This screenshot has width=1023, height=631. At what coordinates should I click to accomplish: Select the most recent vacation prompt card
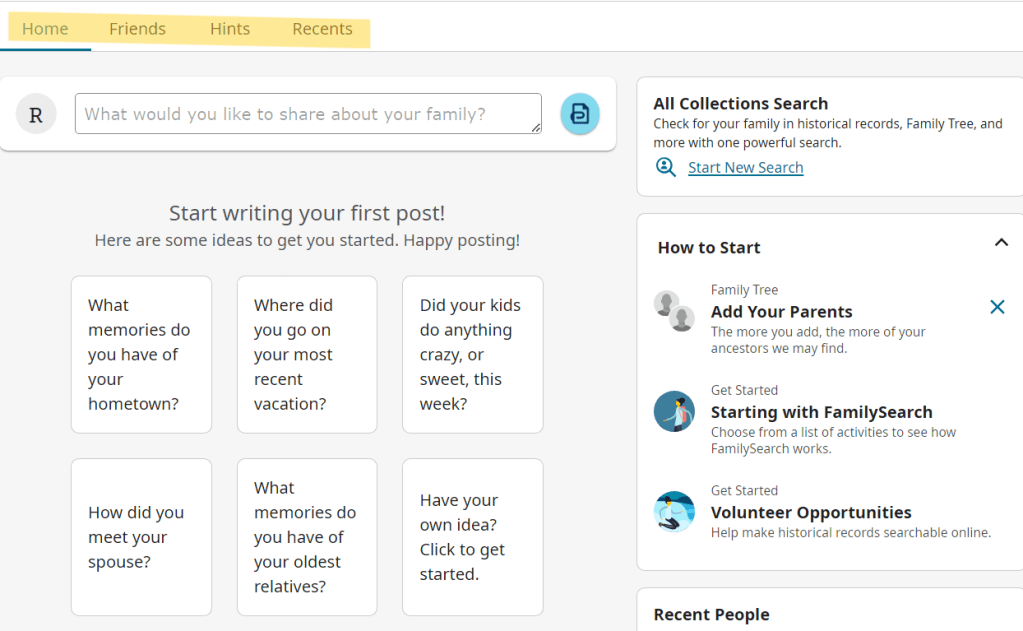pos(307,355)
